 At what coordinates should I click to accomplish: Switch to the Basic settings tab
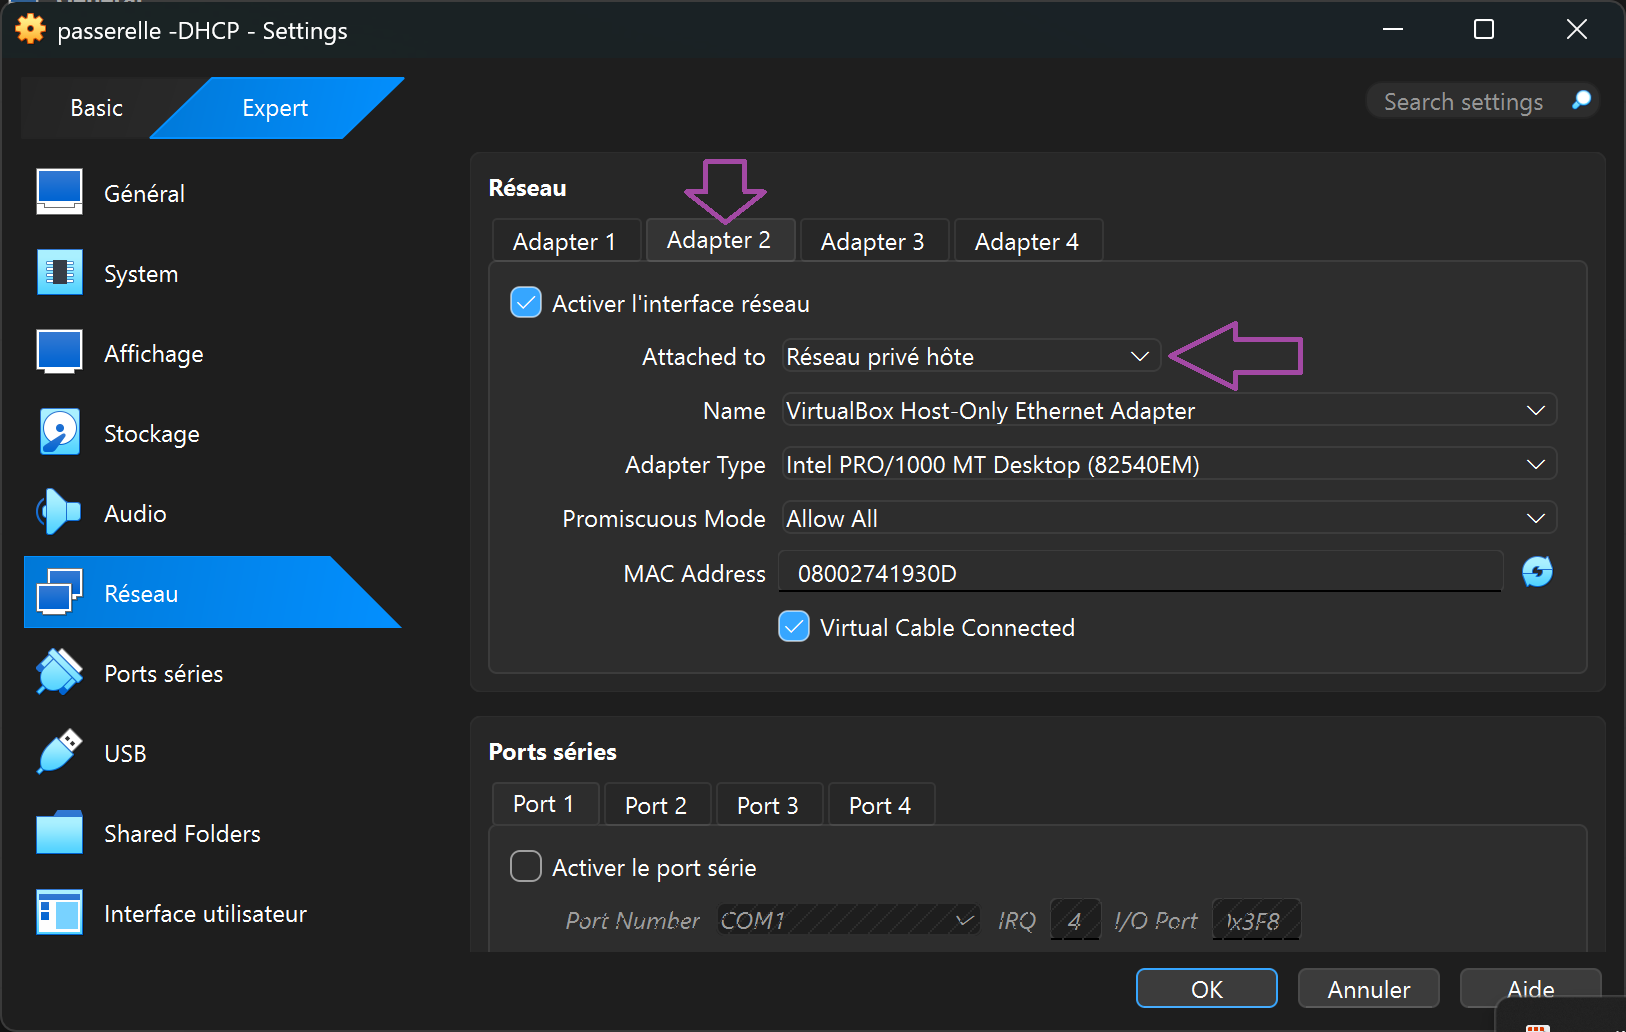96,108
